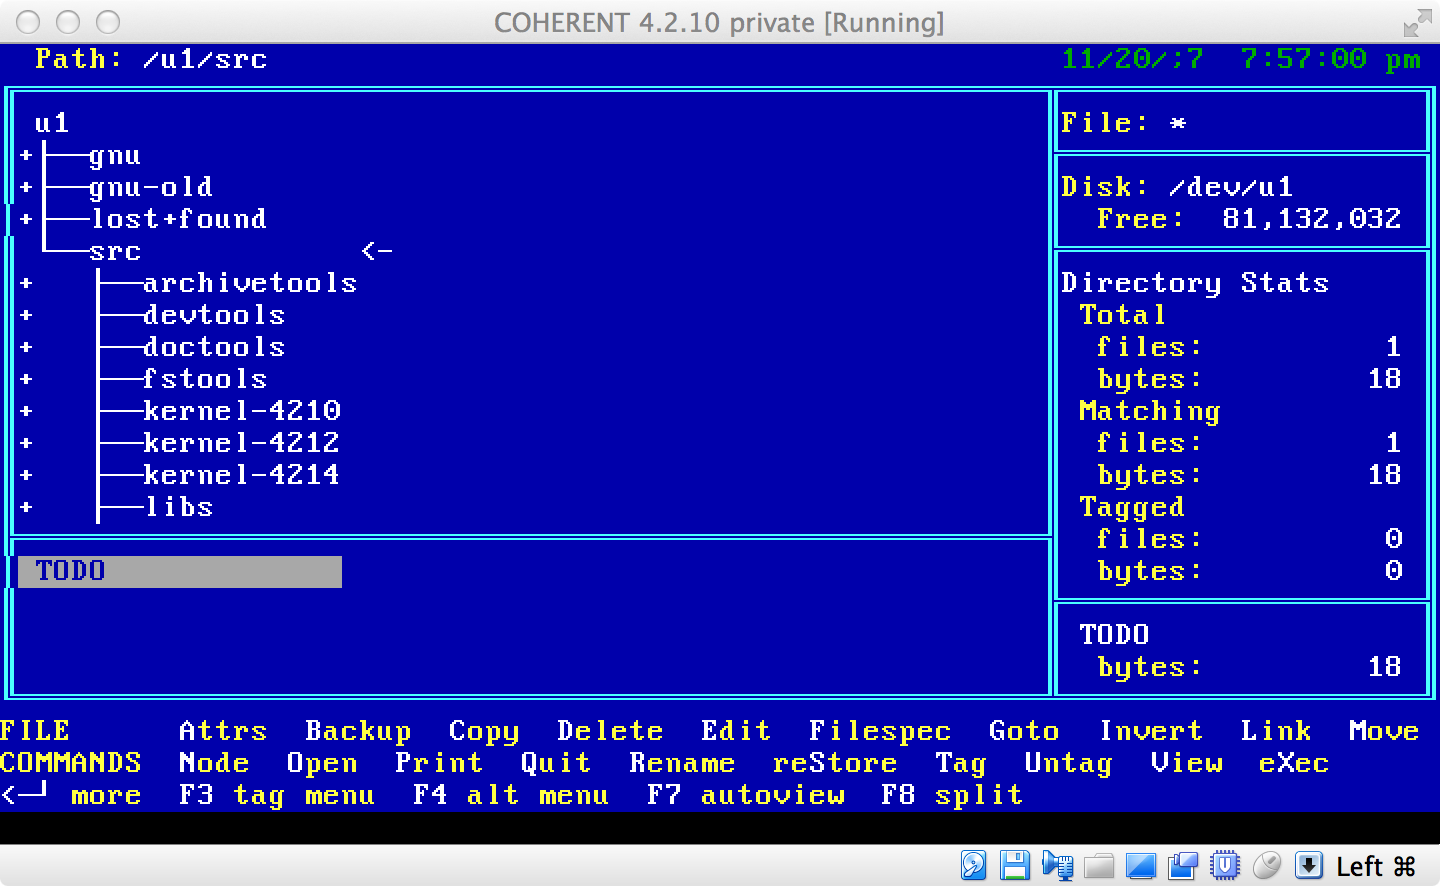Viewport: 1440px width, 886px height.
Task: Choose the Copy file command
Action: pyautogui.click(x=484, y=731)
